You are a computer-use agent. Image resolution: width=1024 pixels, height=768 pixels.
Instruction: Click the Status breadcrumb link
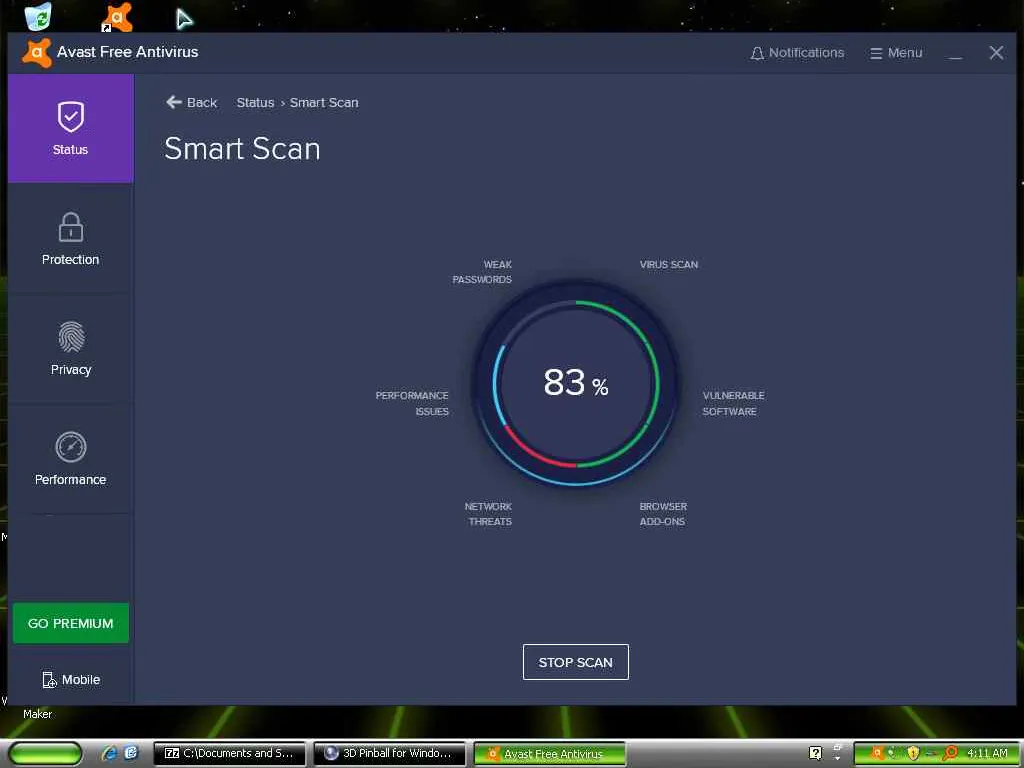coord(255,103)
